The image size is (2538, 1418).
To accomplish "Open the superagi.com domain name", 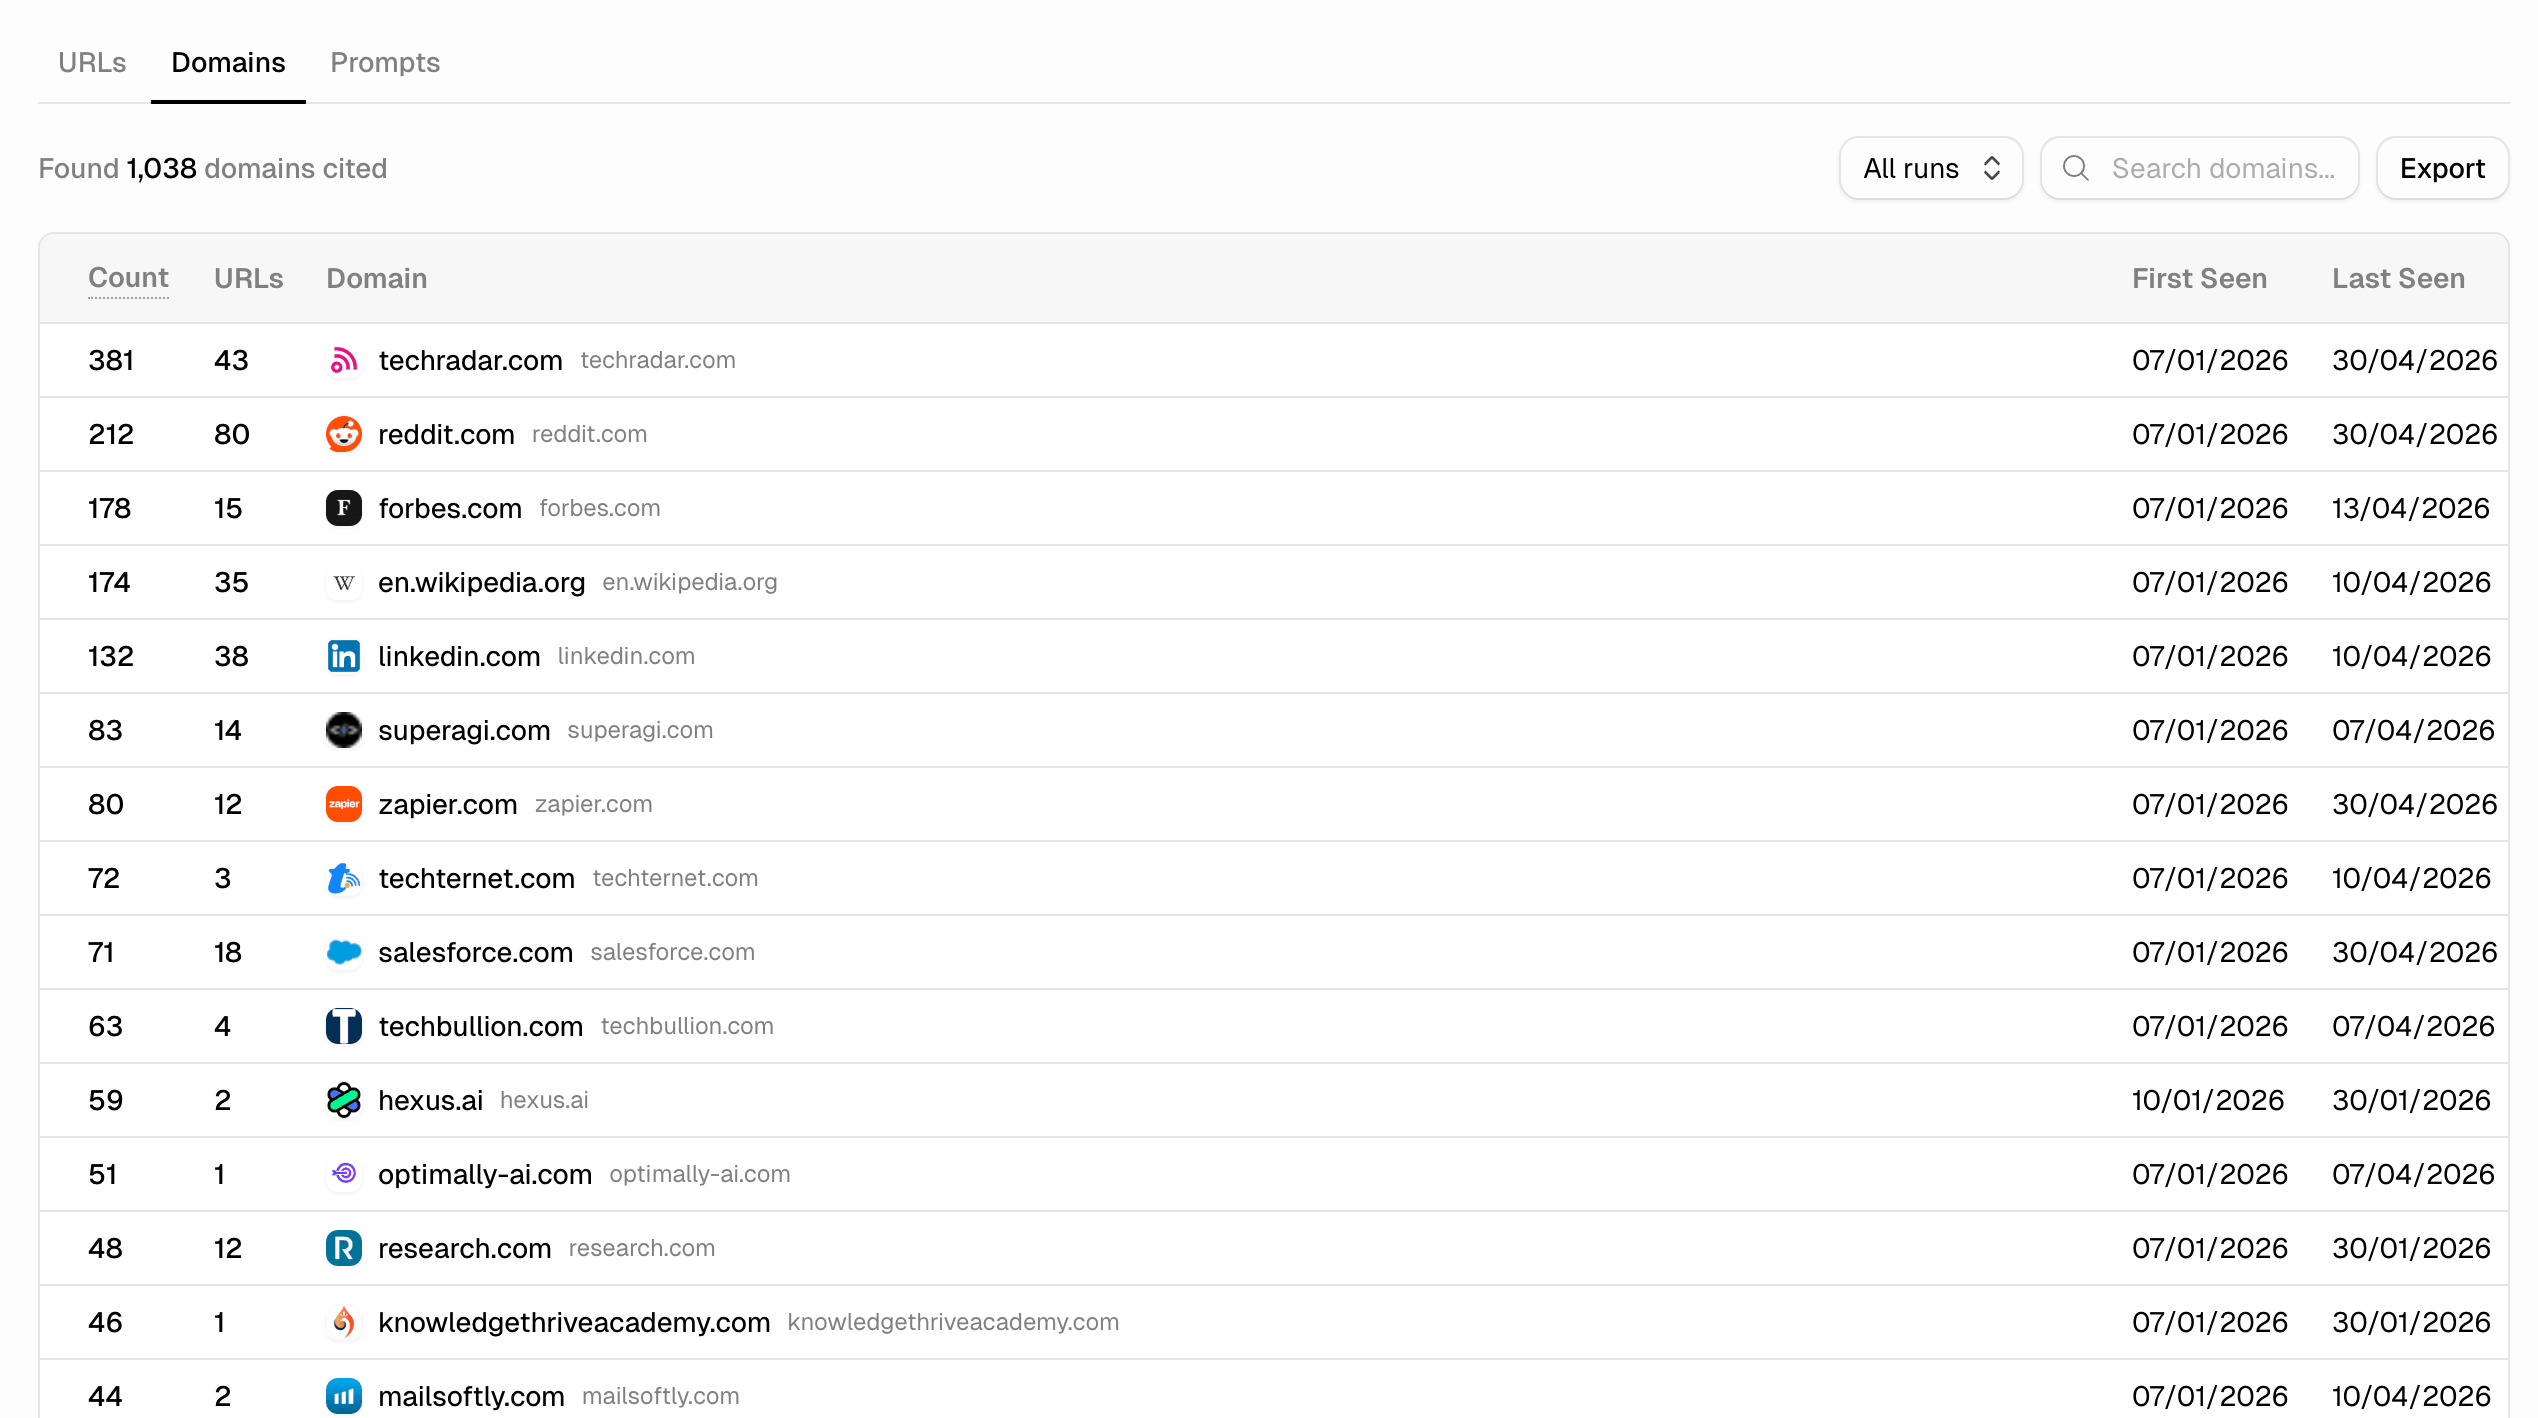I will point(464,730).
